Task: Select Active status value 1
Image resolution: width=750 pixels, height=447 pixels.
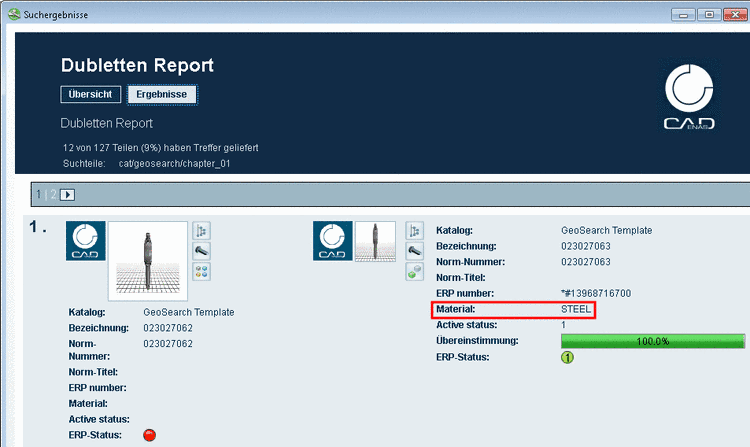Action: [563, 325]
